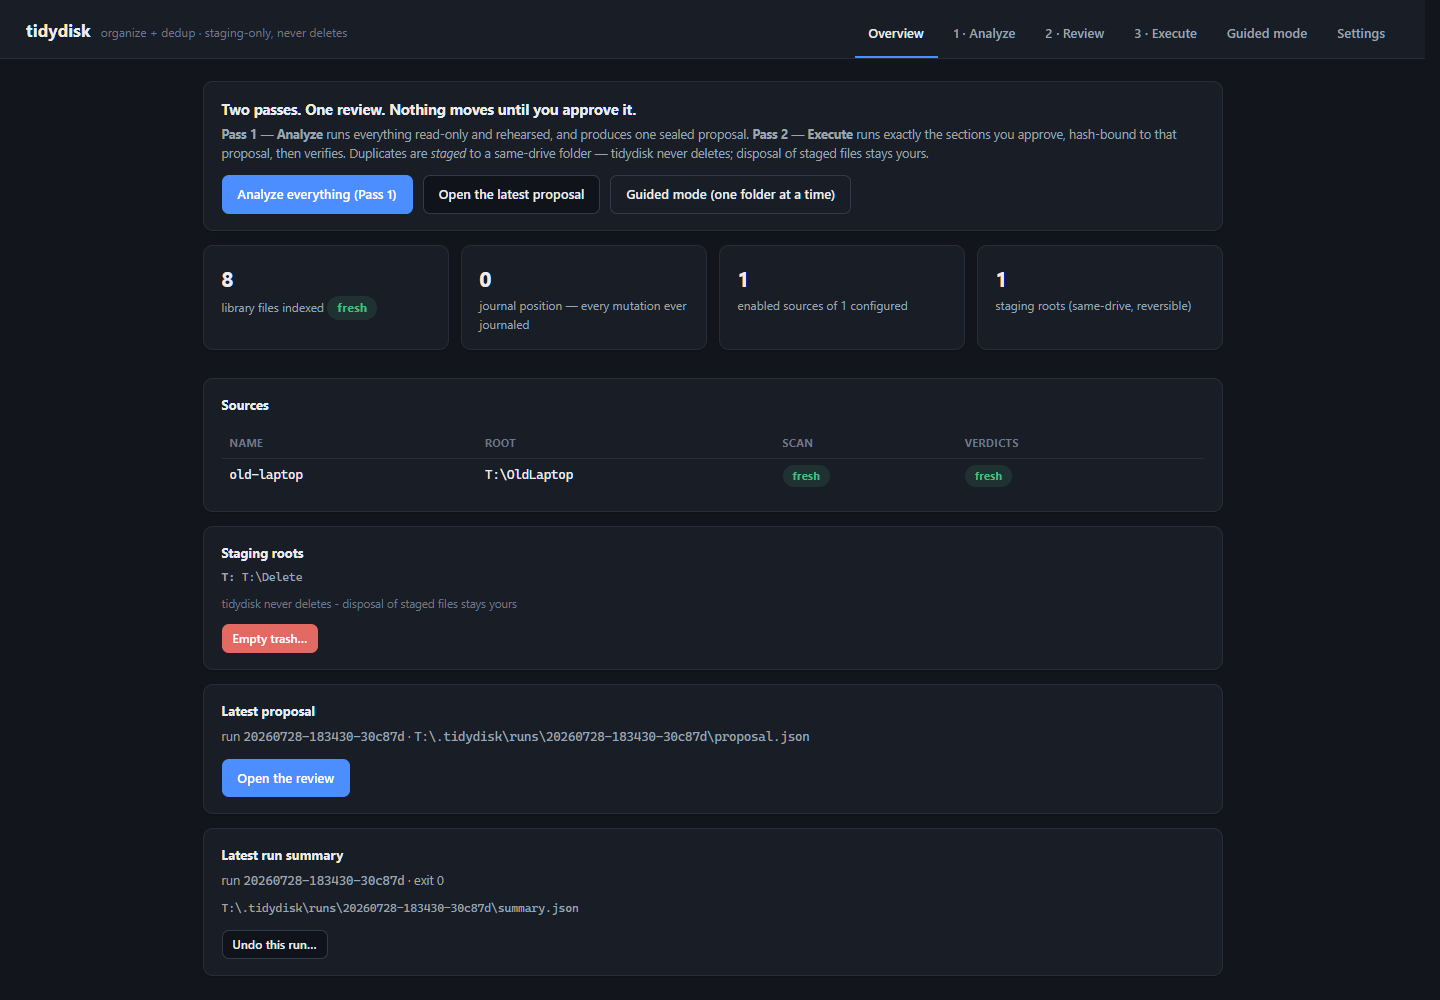This screenshot has width=1440, height=1000.
Task: Click the run id with exit 0 line
Action: [x=333, y=881]
